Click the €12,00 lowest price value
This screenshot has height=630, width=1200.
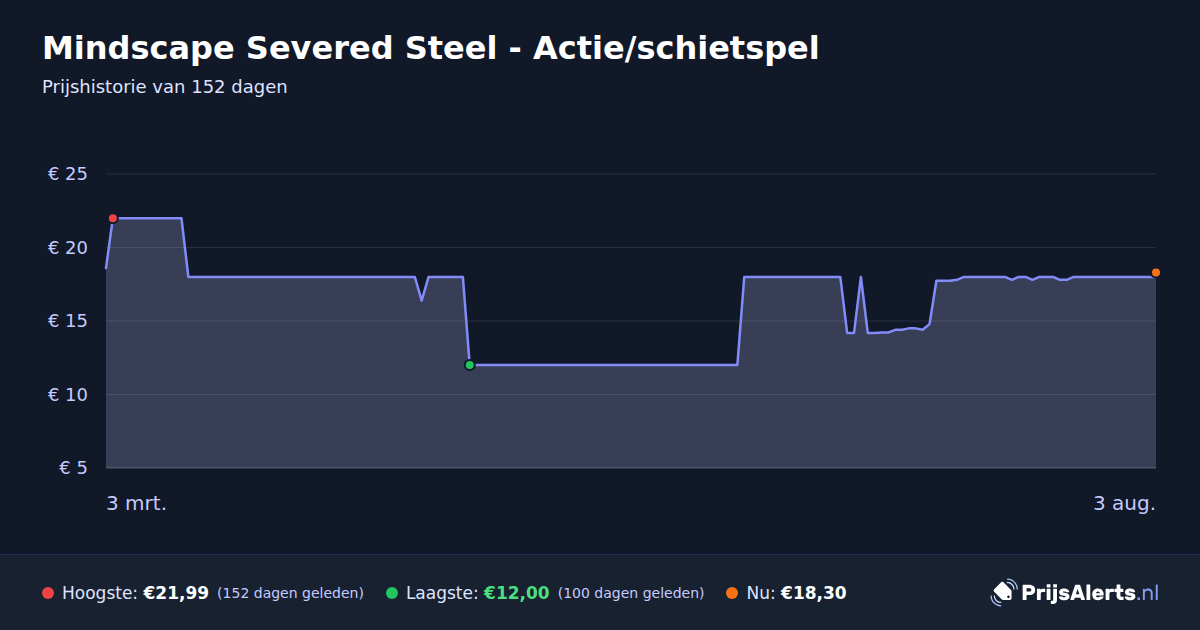(517, 593)
